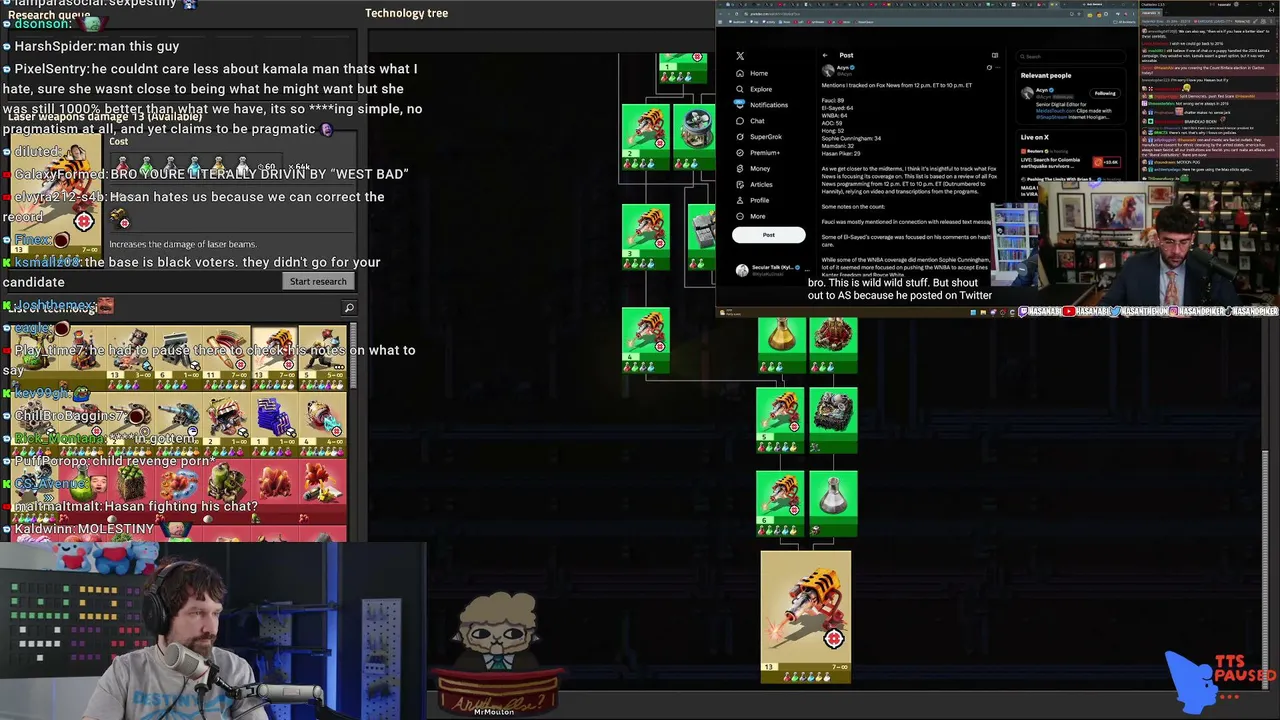
Task: Click Acyn's avatar on the post
Action: tap(827, 71)
